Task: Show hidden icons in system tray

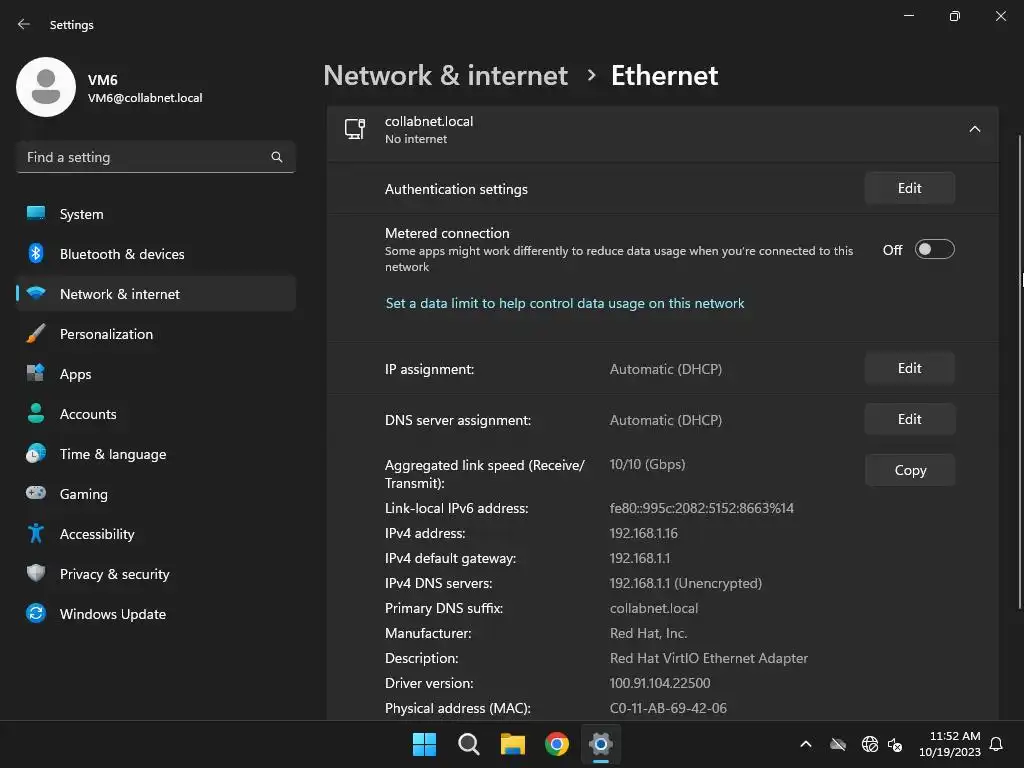Action: 805,744
